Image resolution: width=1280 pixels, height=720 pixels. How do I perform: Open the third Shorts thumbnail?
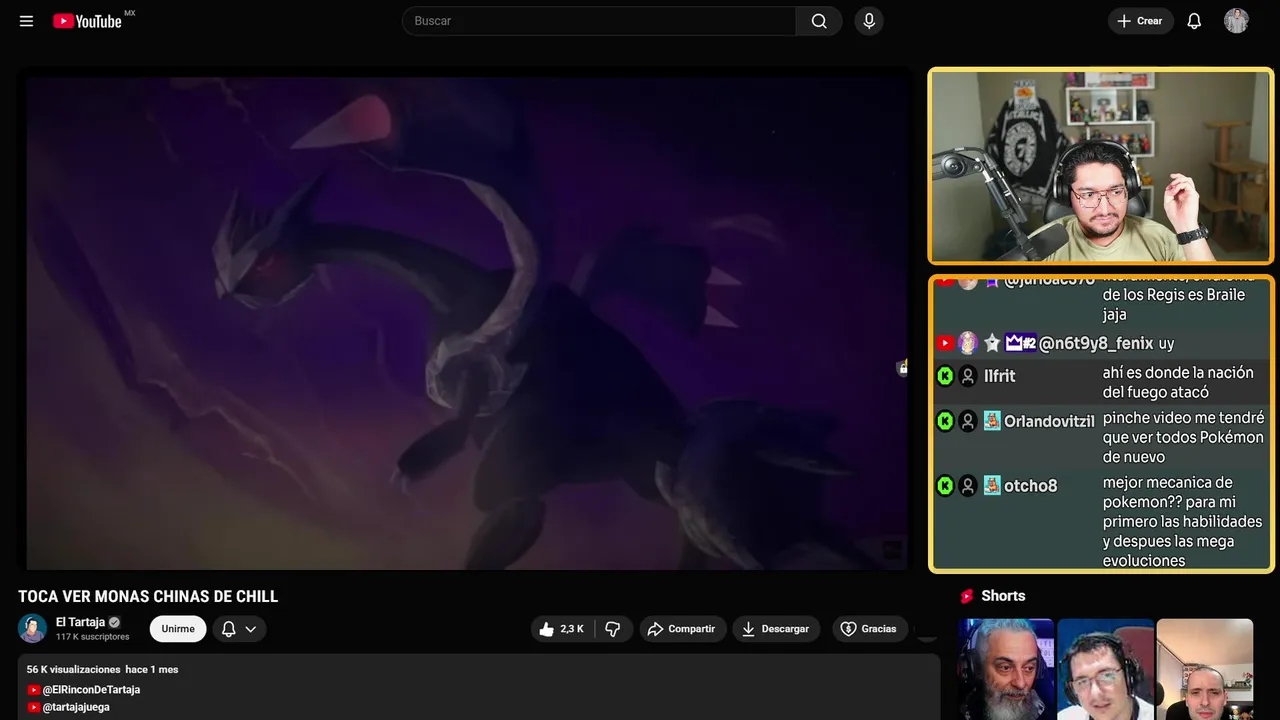1204,669
